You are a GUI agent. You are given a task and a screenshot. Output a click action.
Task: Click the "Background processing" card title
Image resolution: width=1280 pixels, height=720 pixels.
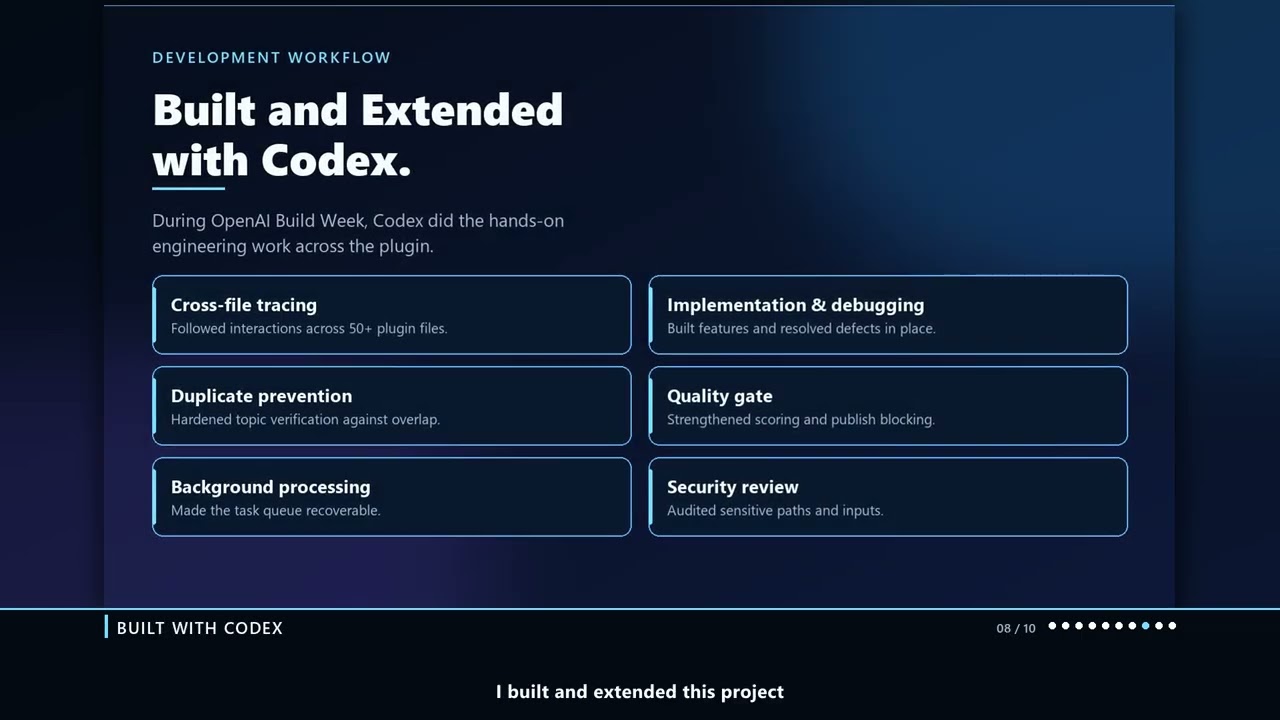(x=270, y=487)
